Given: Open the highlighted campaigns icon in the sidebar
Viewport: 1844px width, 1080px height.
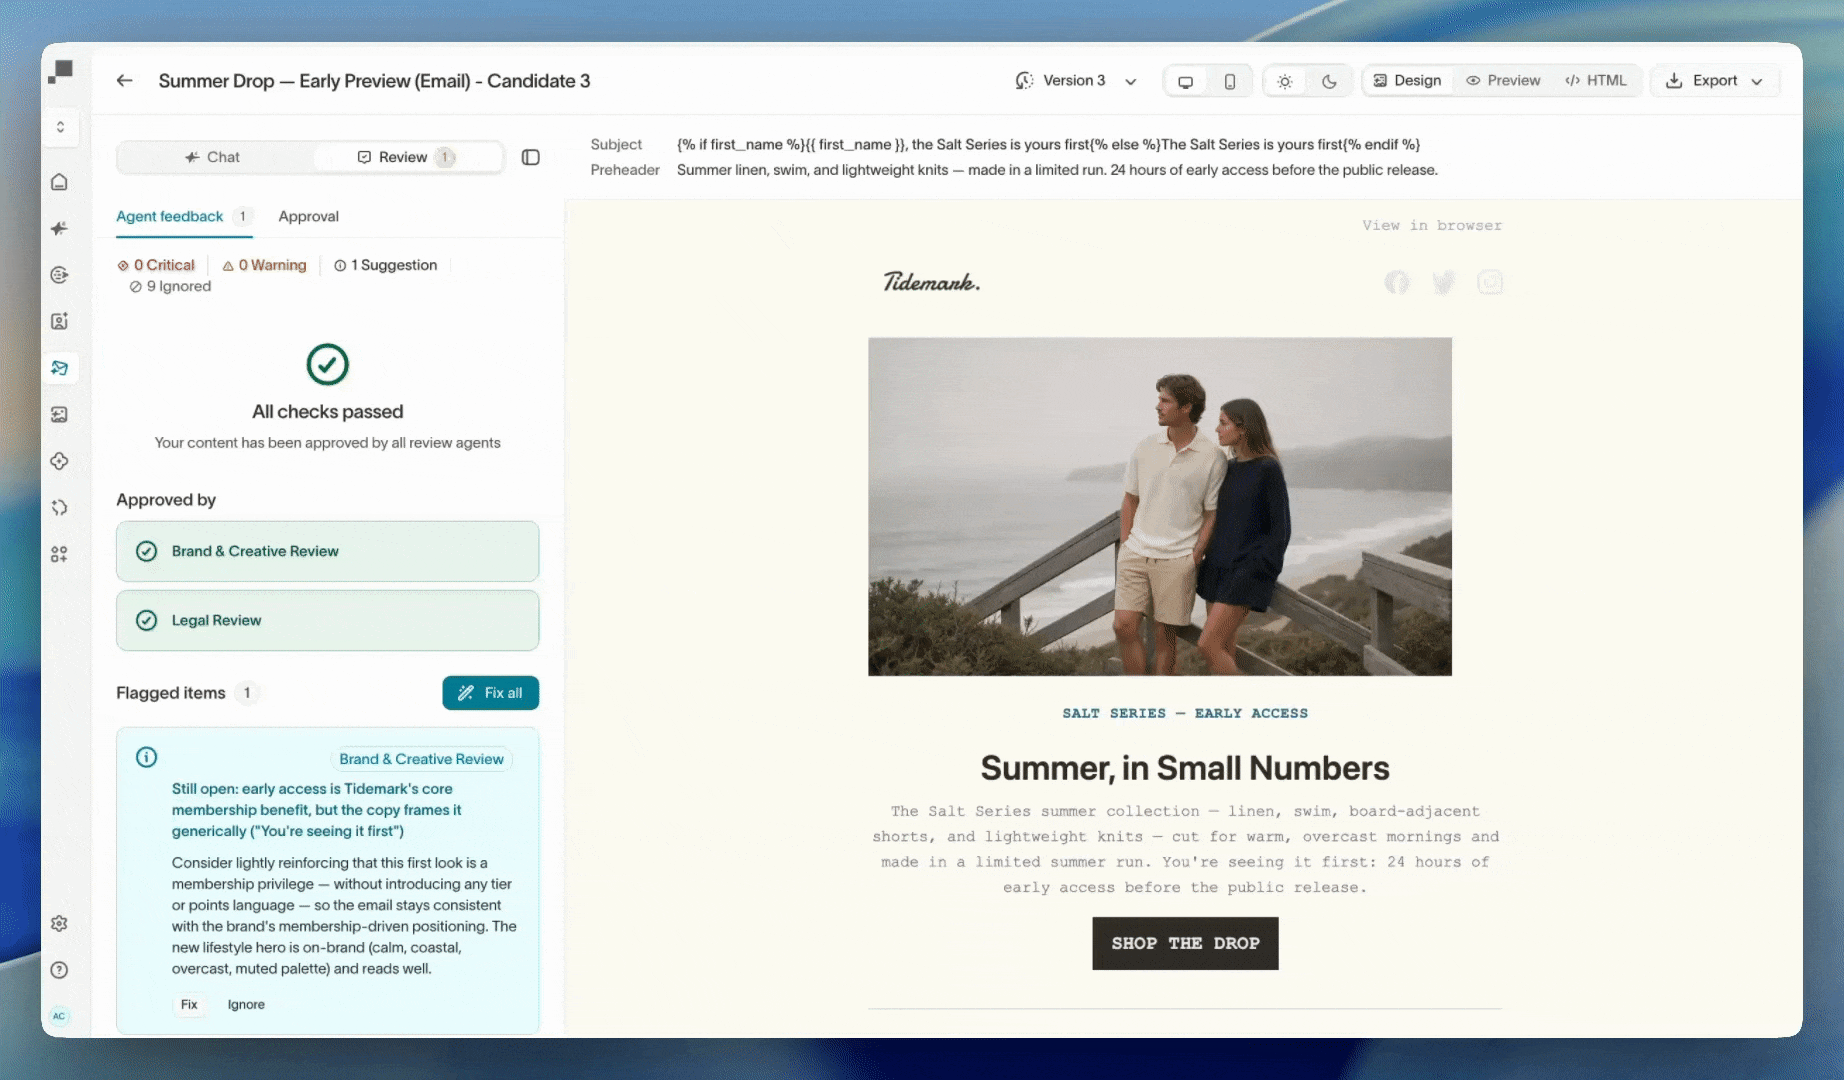Looking at the screenshot, I should [x=60, y=368].
